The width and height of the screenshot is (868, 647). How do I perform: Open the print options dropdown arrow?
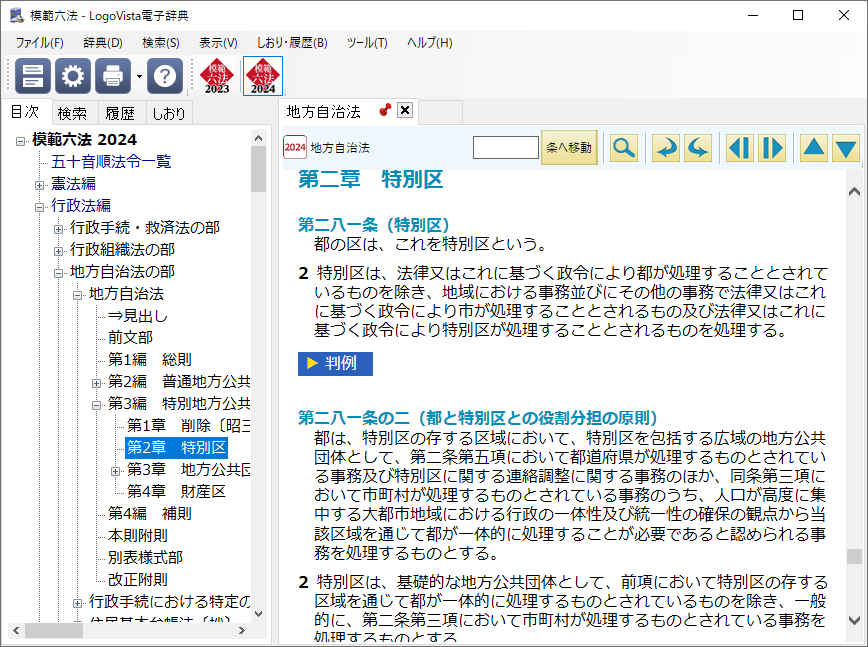139,76
